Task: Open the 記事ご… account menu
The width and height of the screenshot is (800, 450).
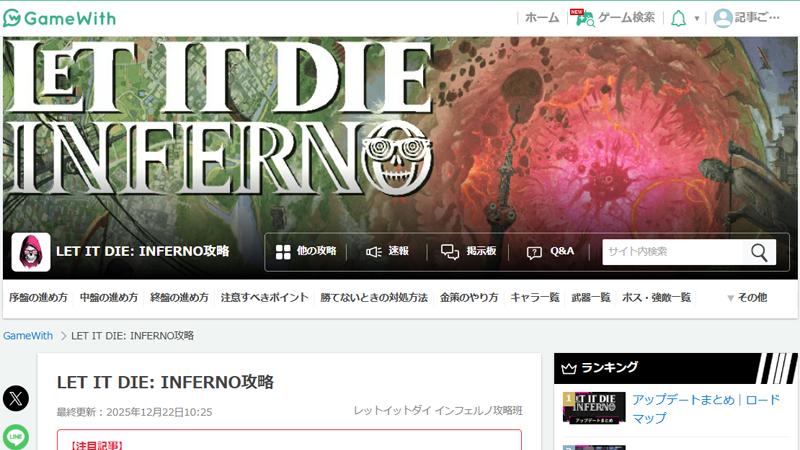Action: click(757, 18)
